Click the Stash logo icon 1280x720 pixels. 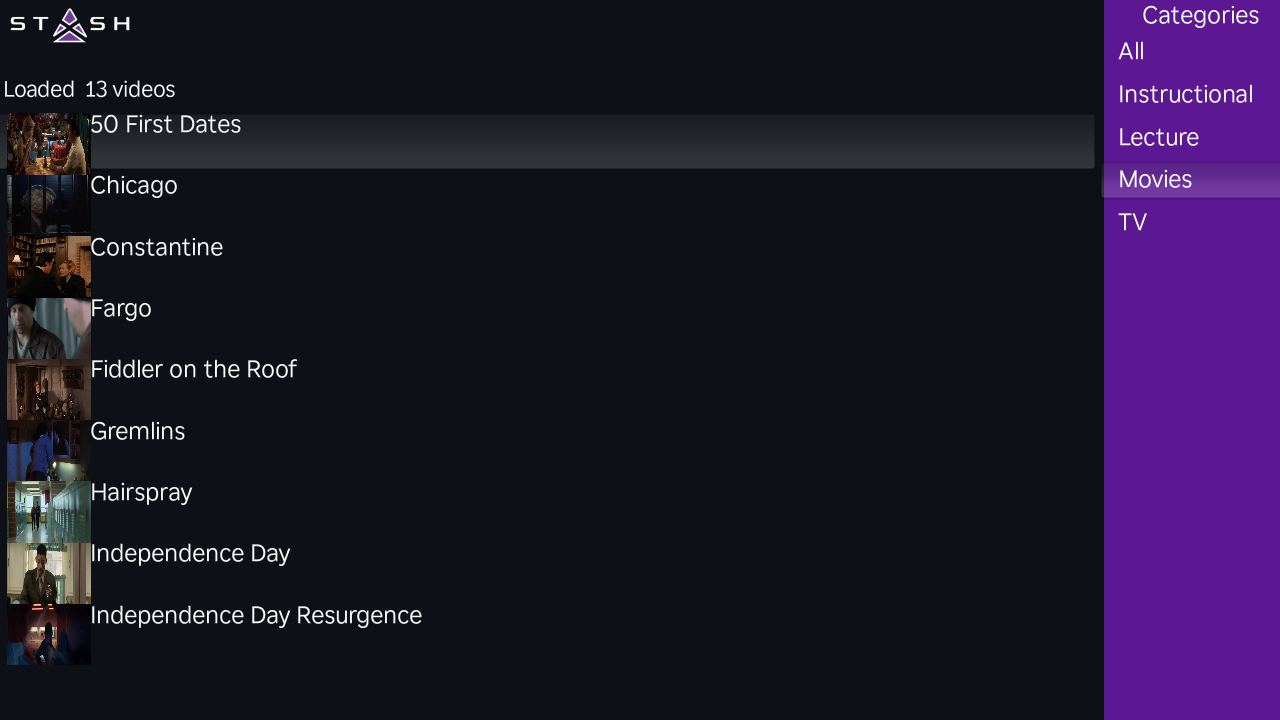70,25
